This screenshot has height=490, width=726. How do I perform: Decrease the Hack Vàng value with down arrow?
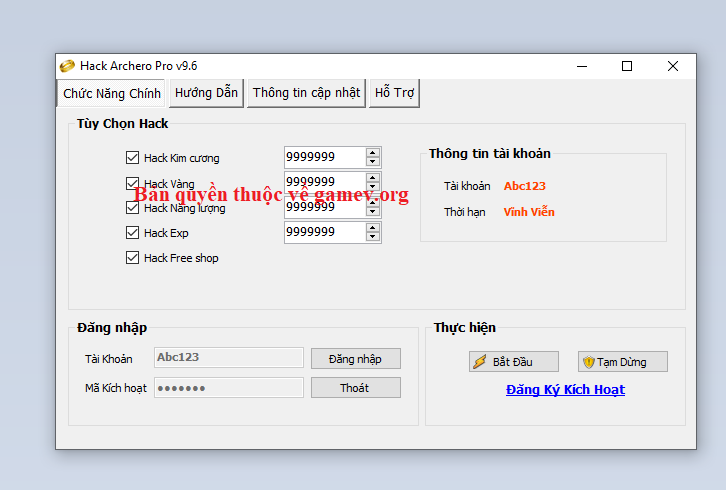tap(373, 187)
